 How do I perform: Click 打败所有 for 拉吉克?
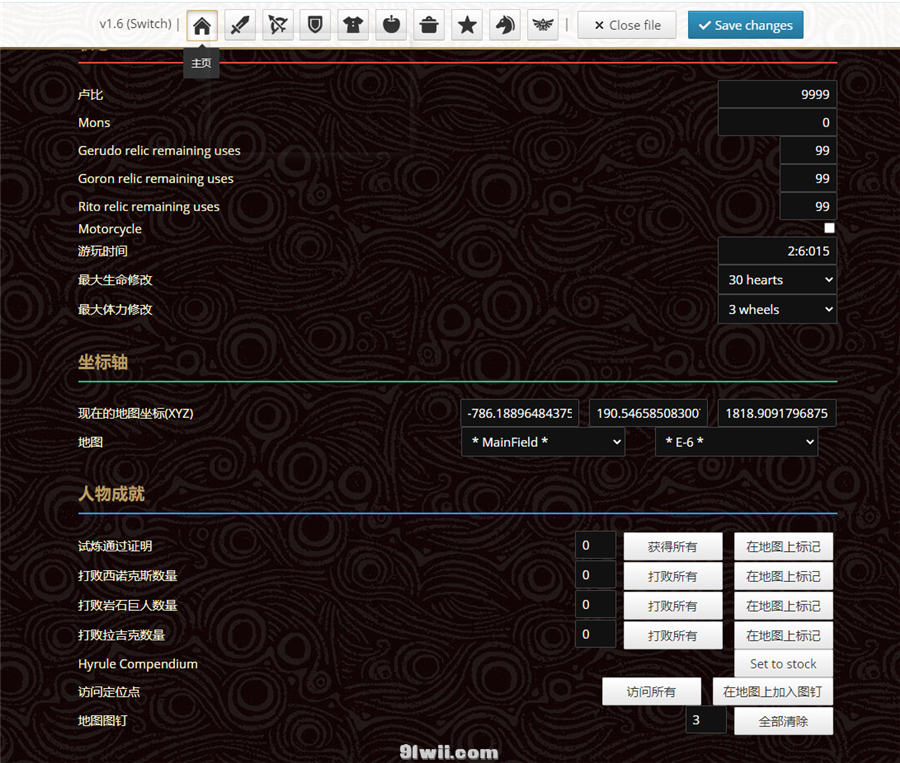(x=673, y=636)
